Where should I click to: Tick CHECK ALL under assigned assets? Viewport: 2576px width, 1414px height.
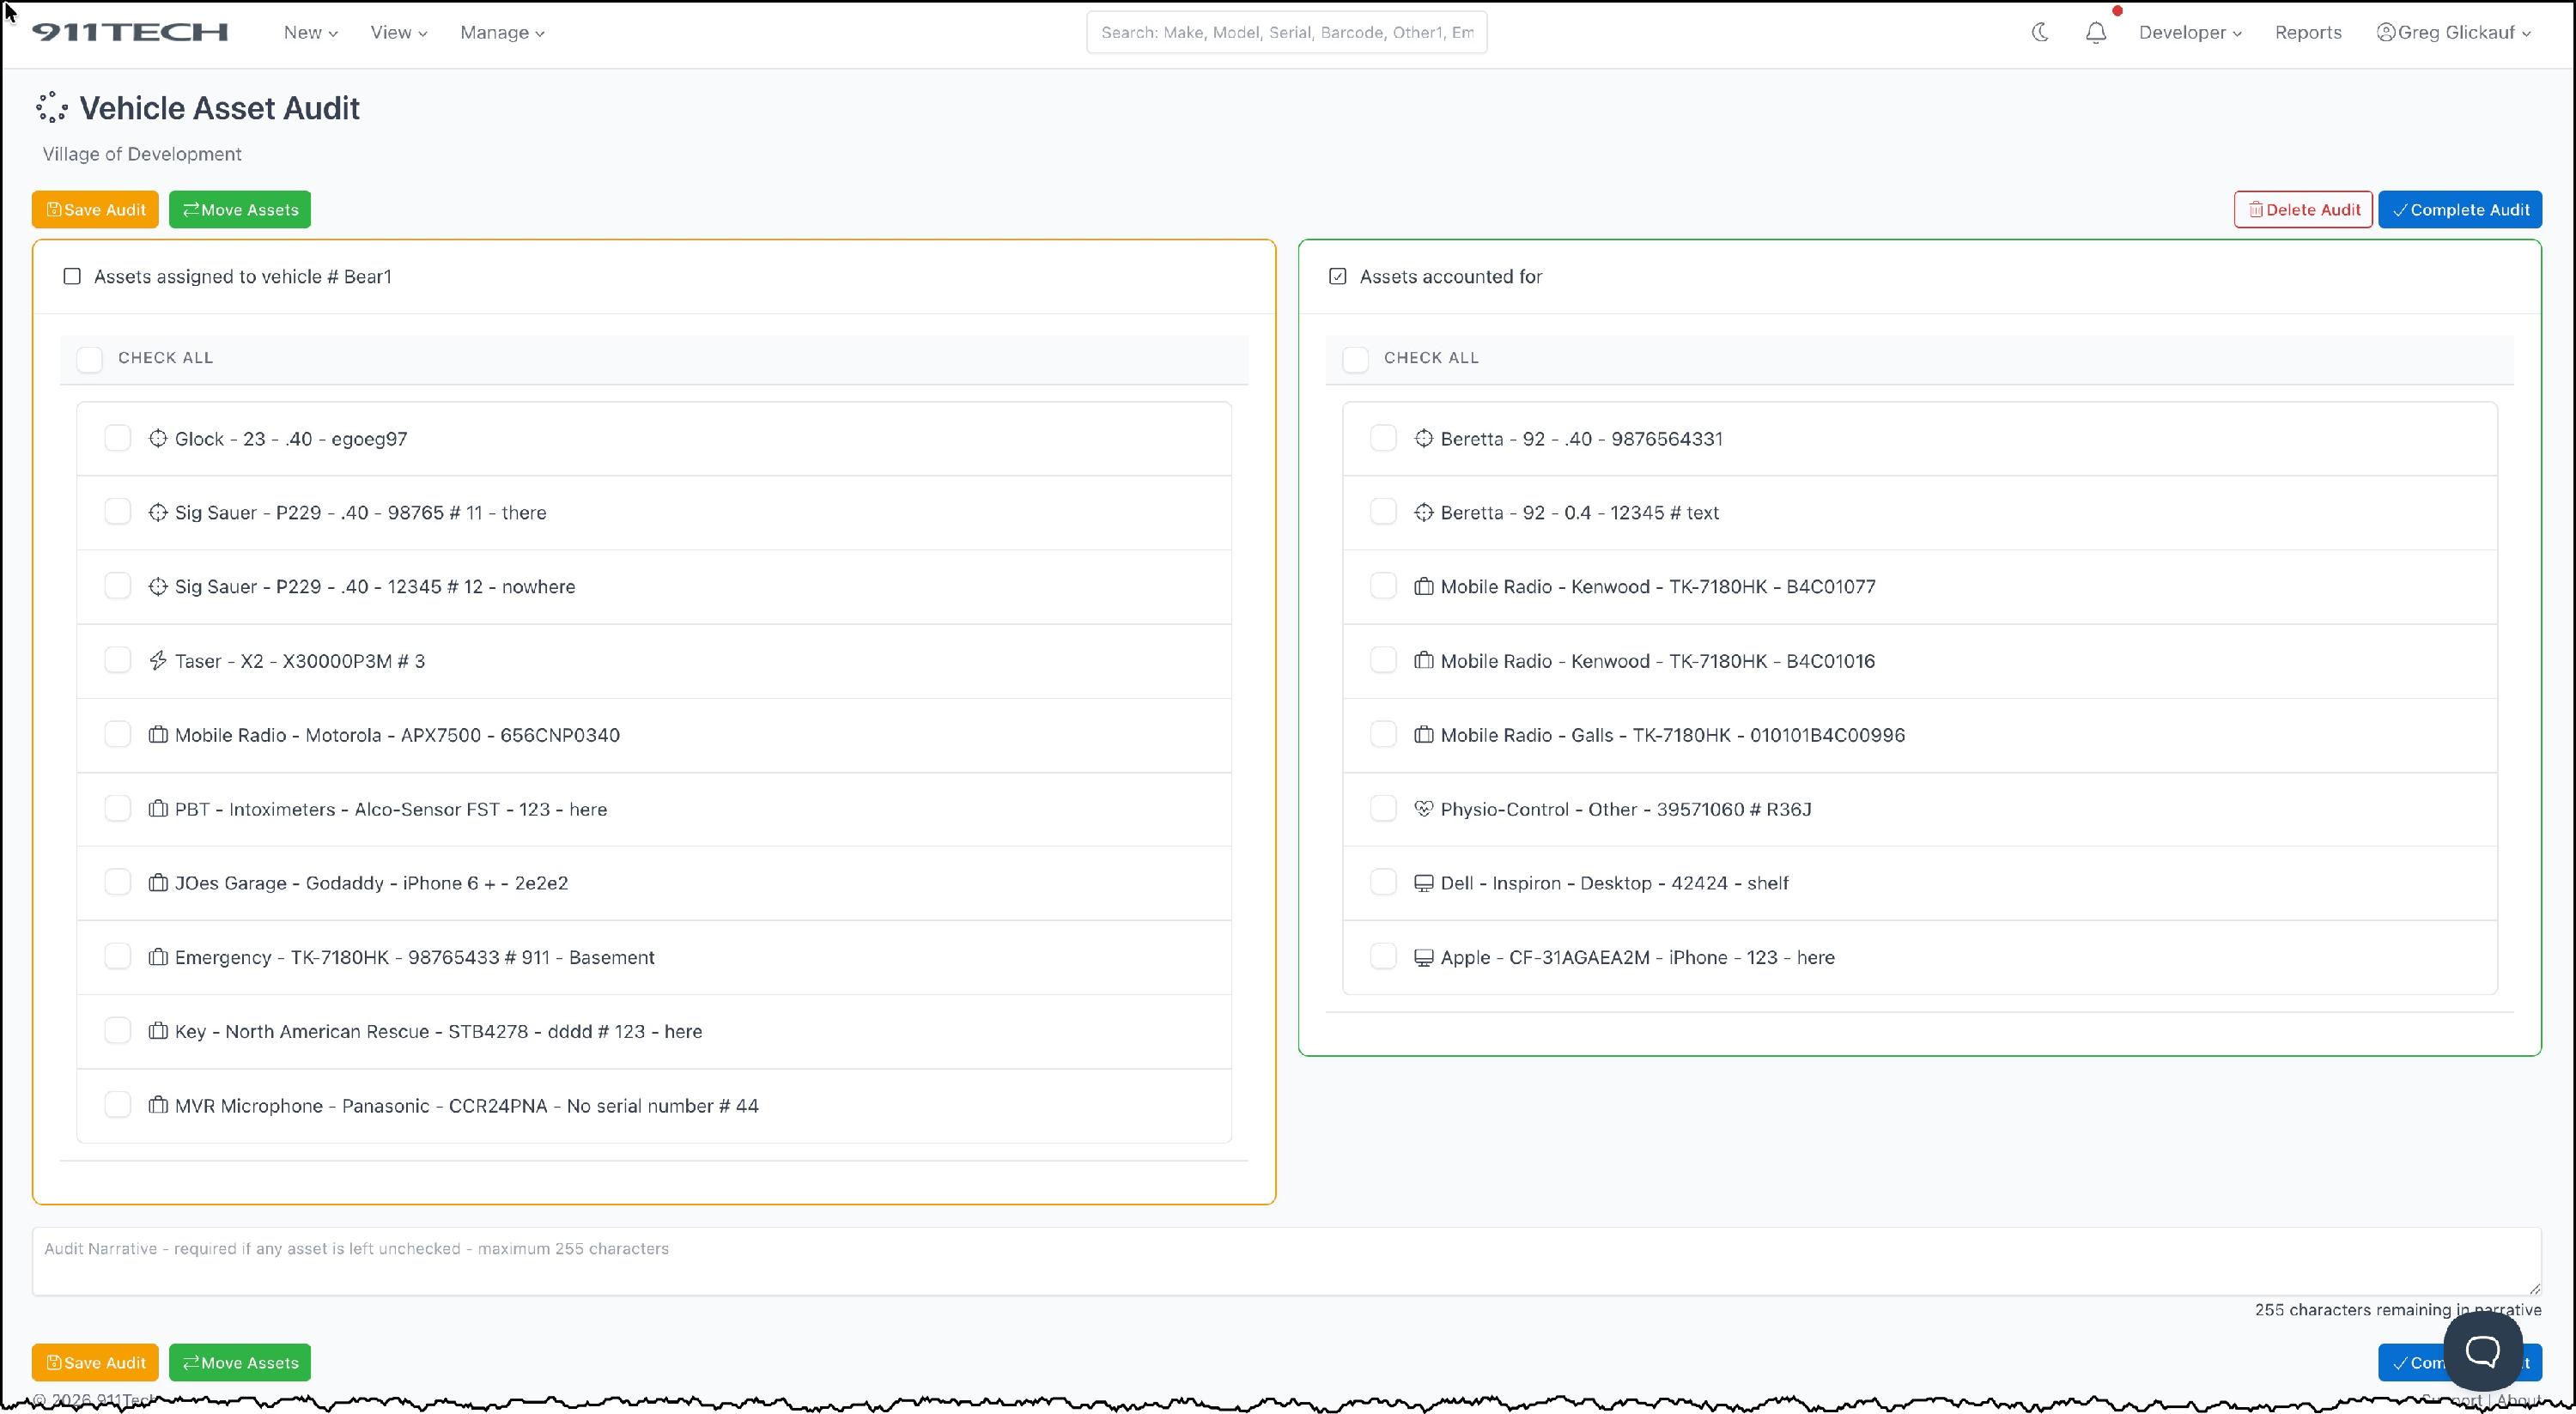point(90,359)
